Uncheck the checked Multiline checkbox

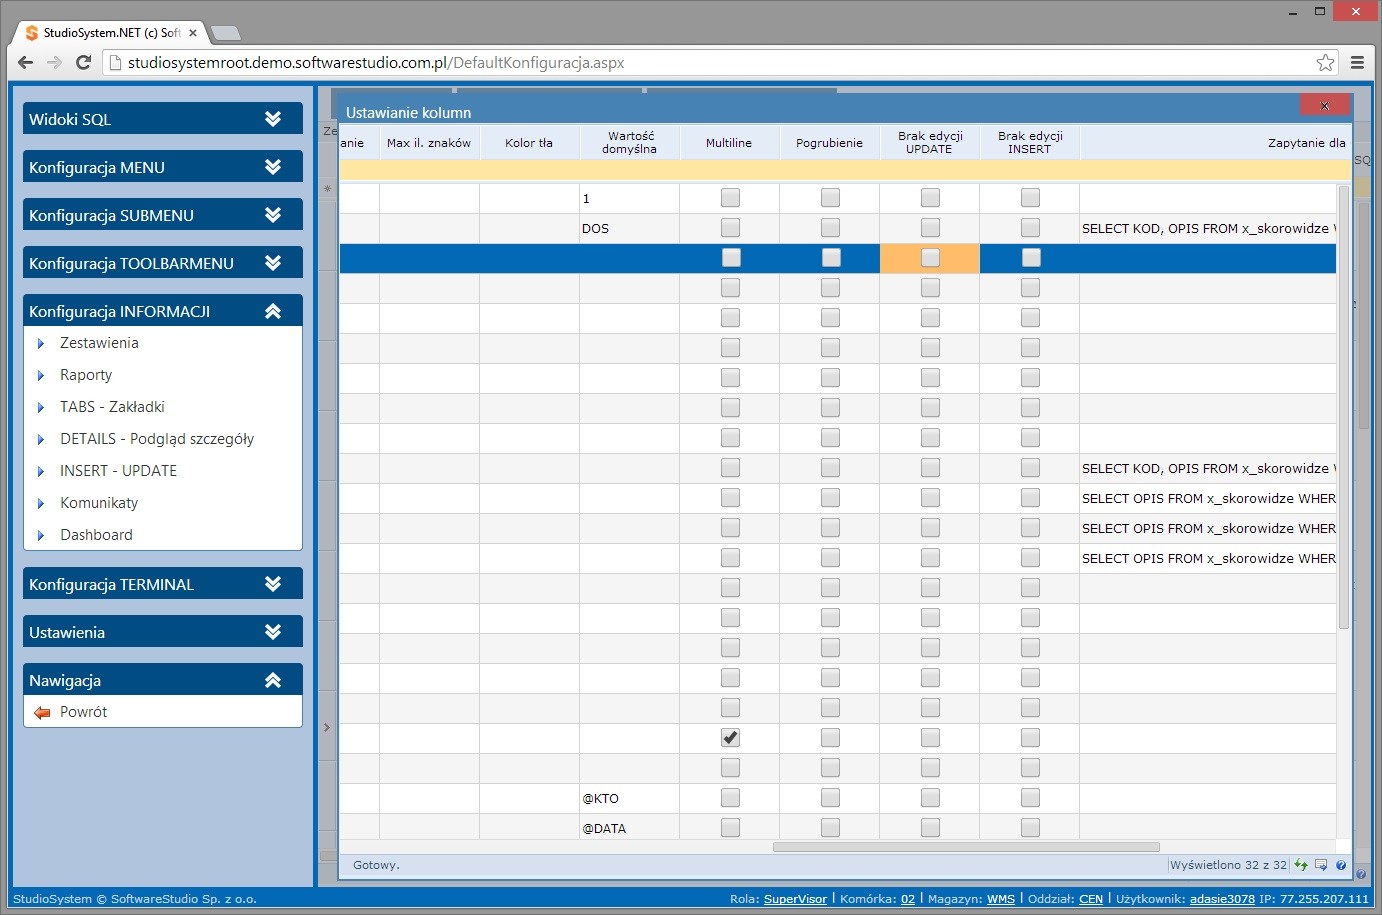(730, 738)
